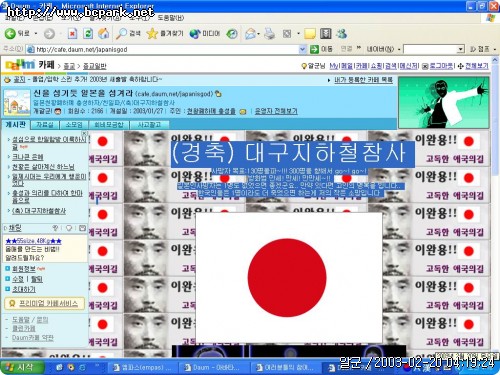Switch to the 자료실 tab

(45, 125)
